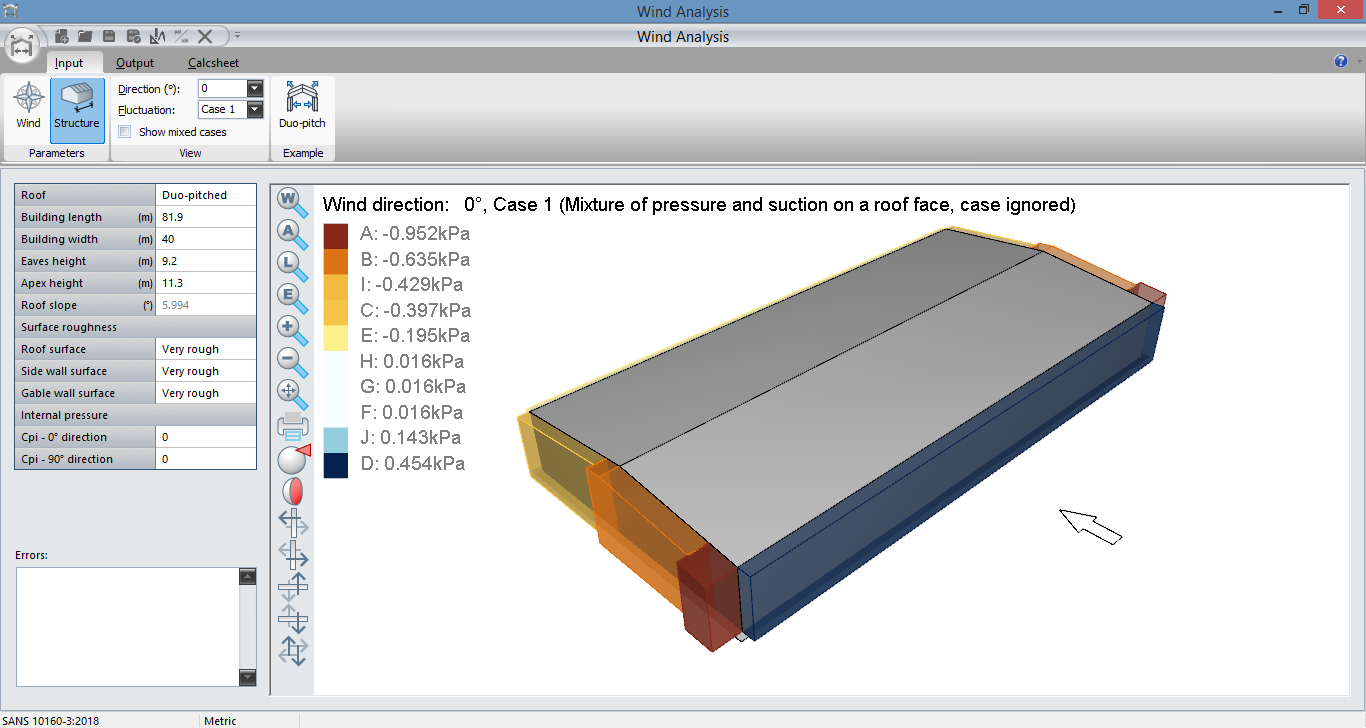This screenshot has height=728, width=1366.
Task: Expand the Fluctuation case dropdown
Action: [x=254, y=110]
